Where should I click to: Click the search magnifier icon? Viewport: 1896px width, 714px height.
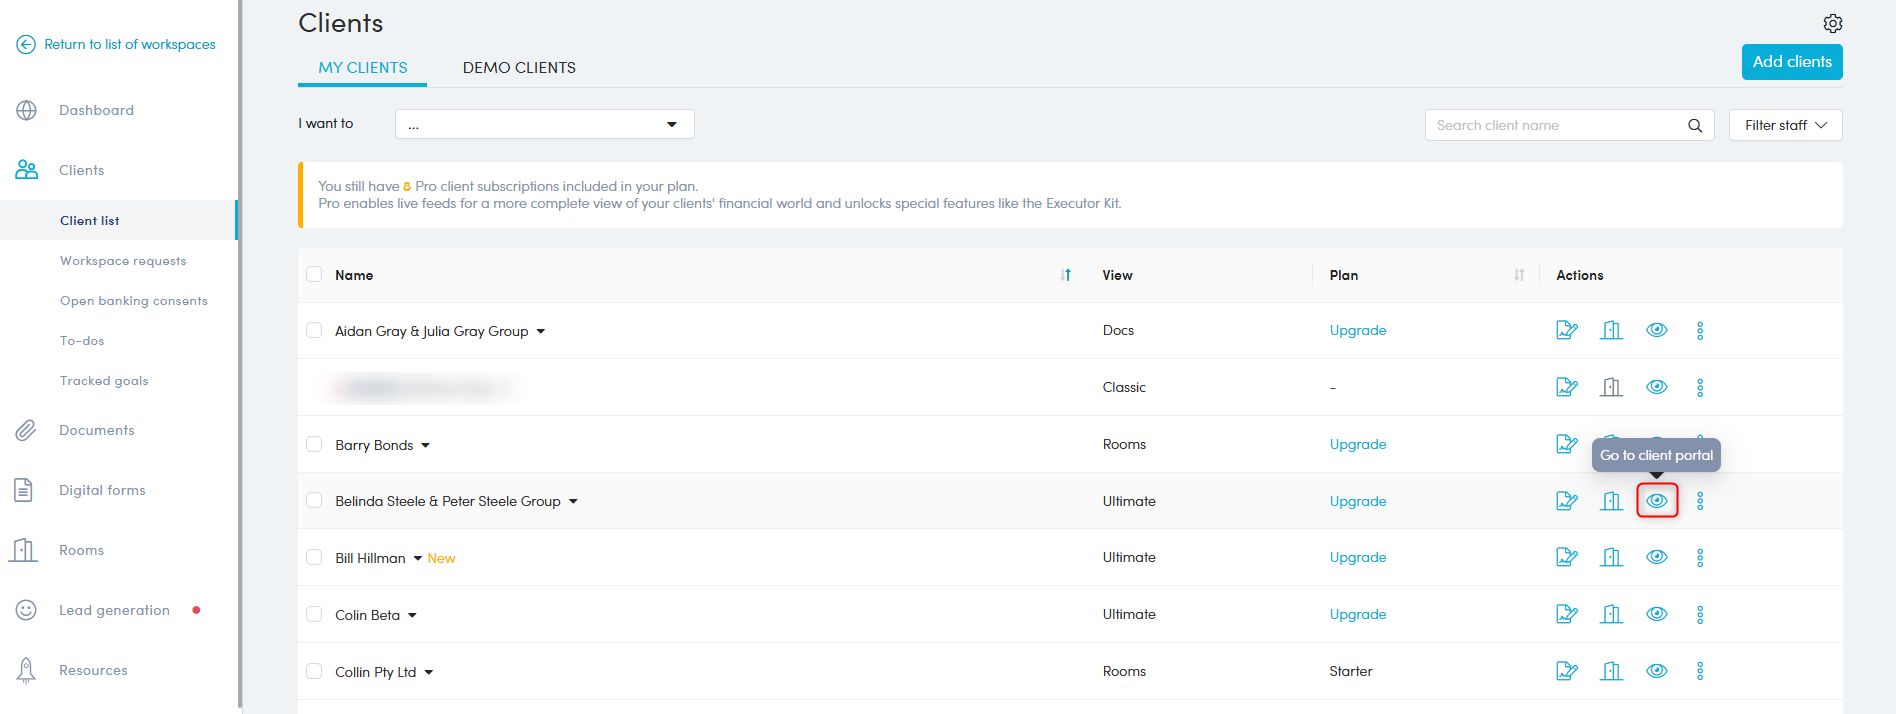click(x=1694, y=125)
